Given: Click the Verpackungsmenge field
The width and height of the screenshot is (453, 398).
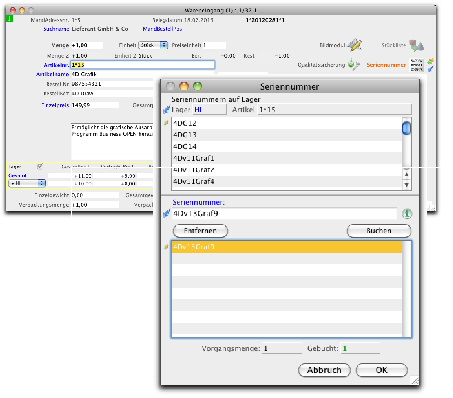Looking at the screenshot, I should [x=95, y=205].
